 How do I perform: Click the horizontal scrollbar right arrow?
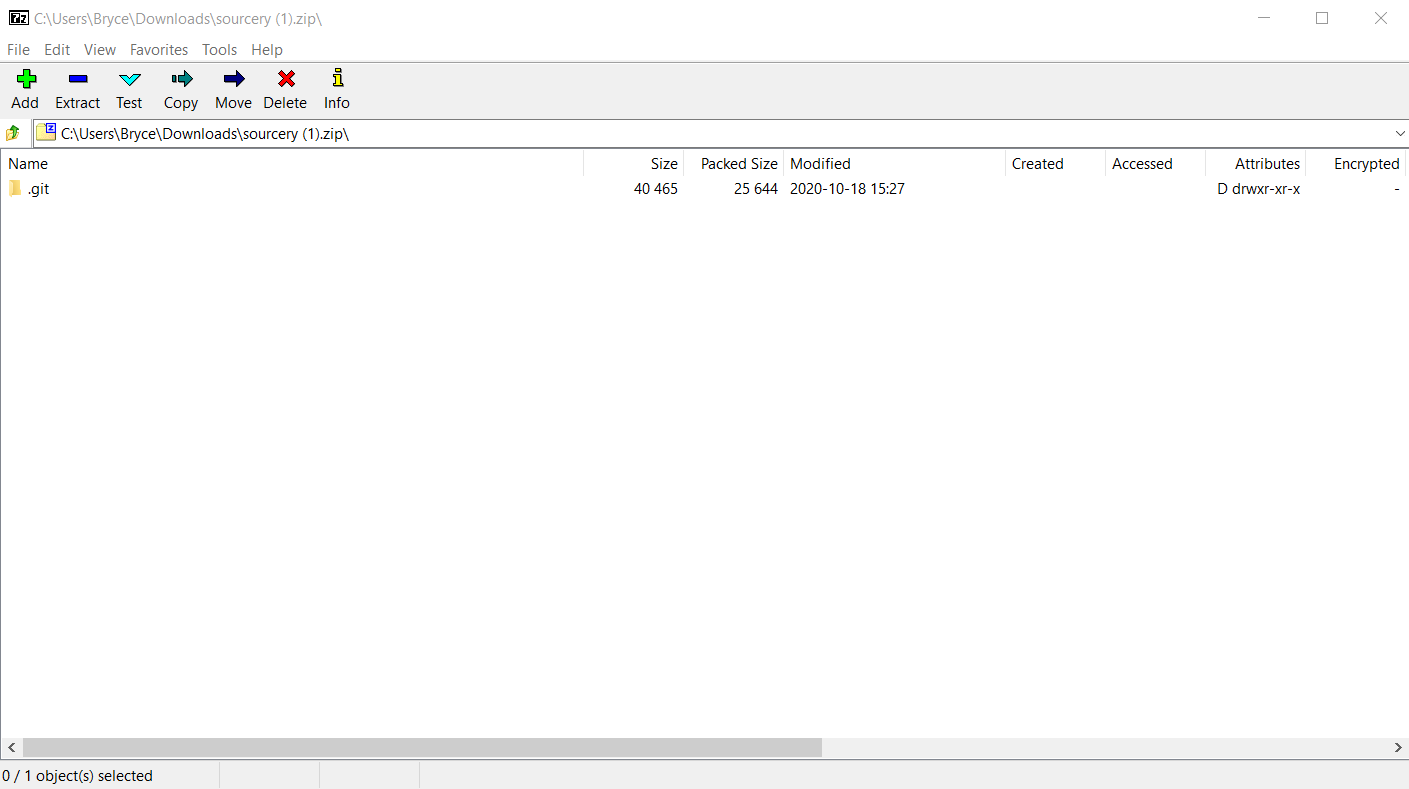pos(1398,747)
